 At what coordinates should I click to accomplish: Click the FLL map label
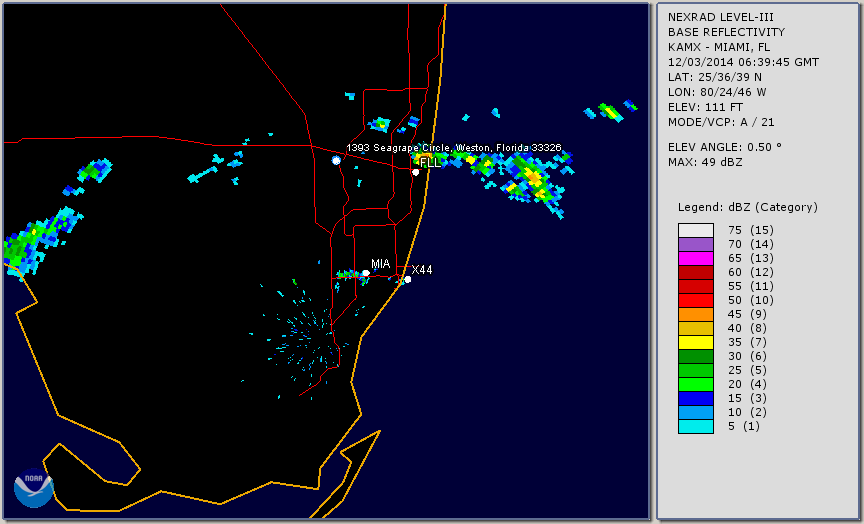430,163
